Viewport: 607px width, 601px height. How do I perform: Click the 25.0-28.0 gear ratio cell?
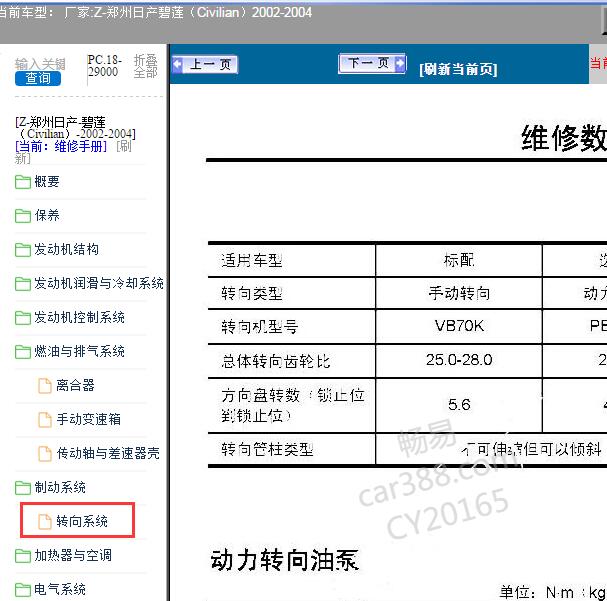click(459, 360)
